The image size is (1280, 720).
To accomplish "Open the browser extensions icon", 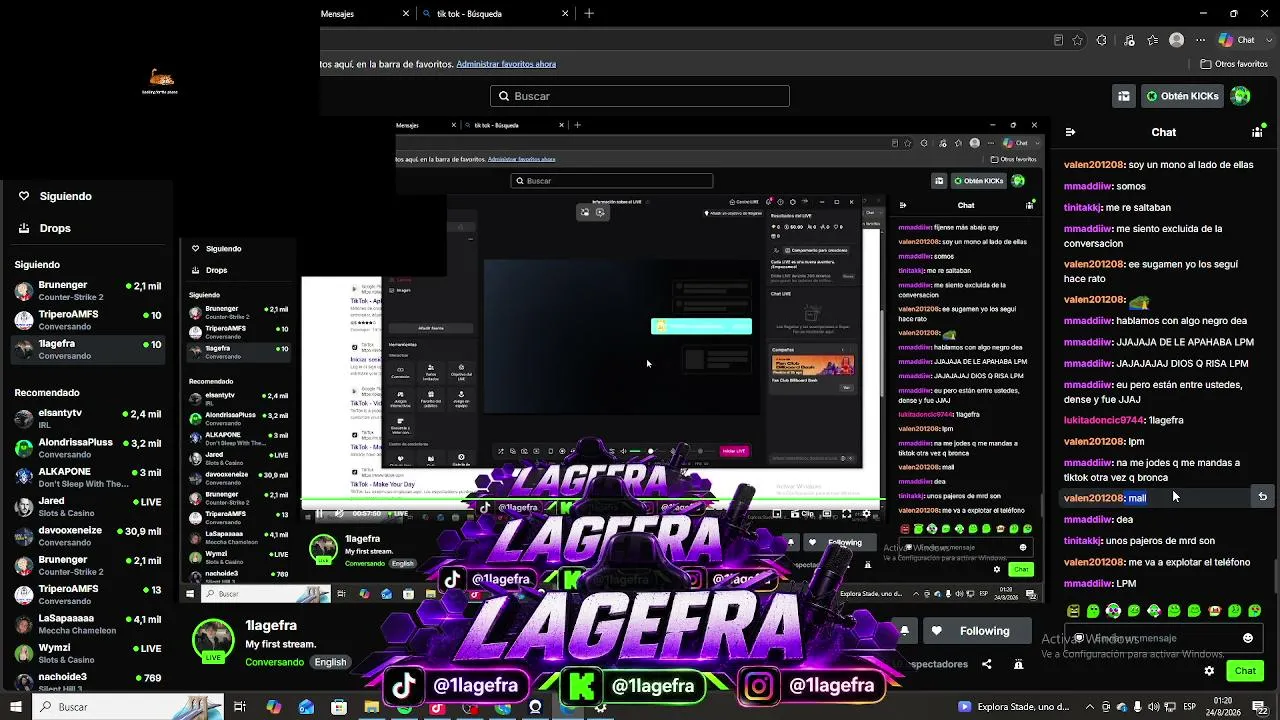I will click(1102, 40).
